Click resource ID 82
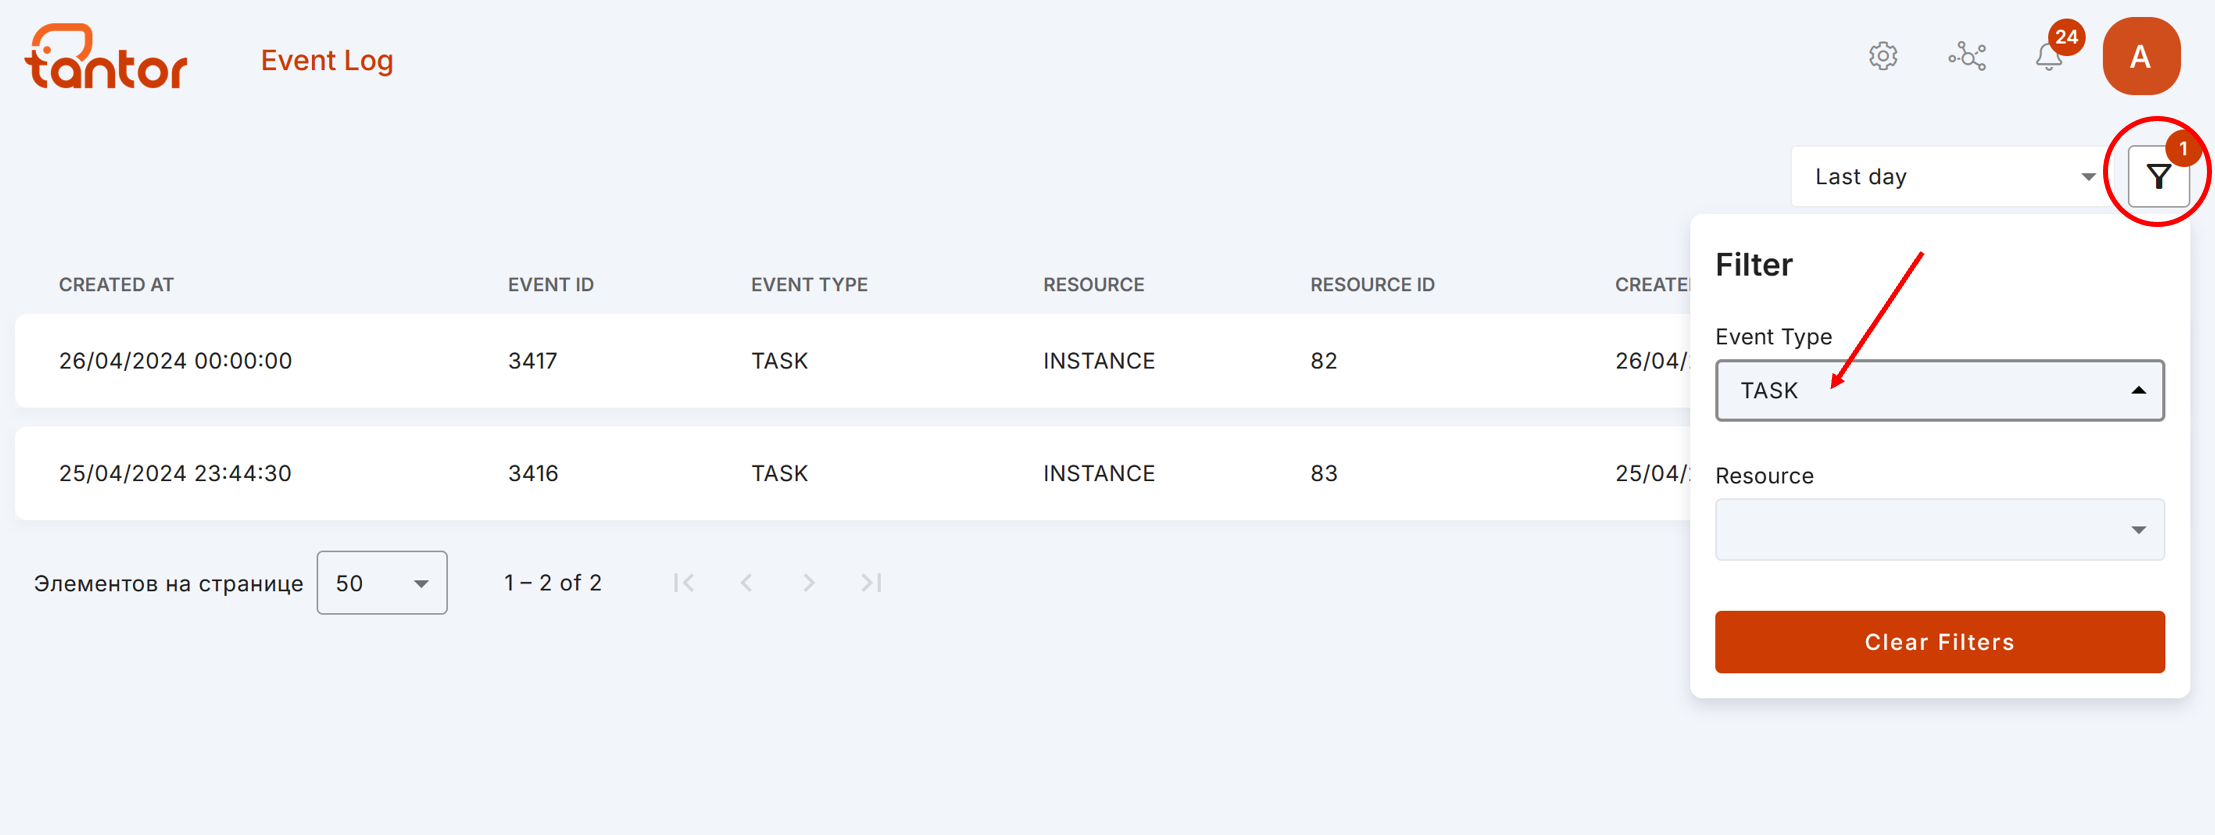This screenshot has width=2215, height=835. 1324,361
